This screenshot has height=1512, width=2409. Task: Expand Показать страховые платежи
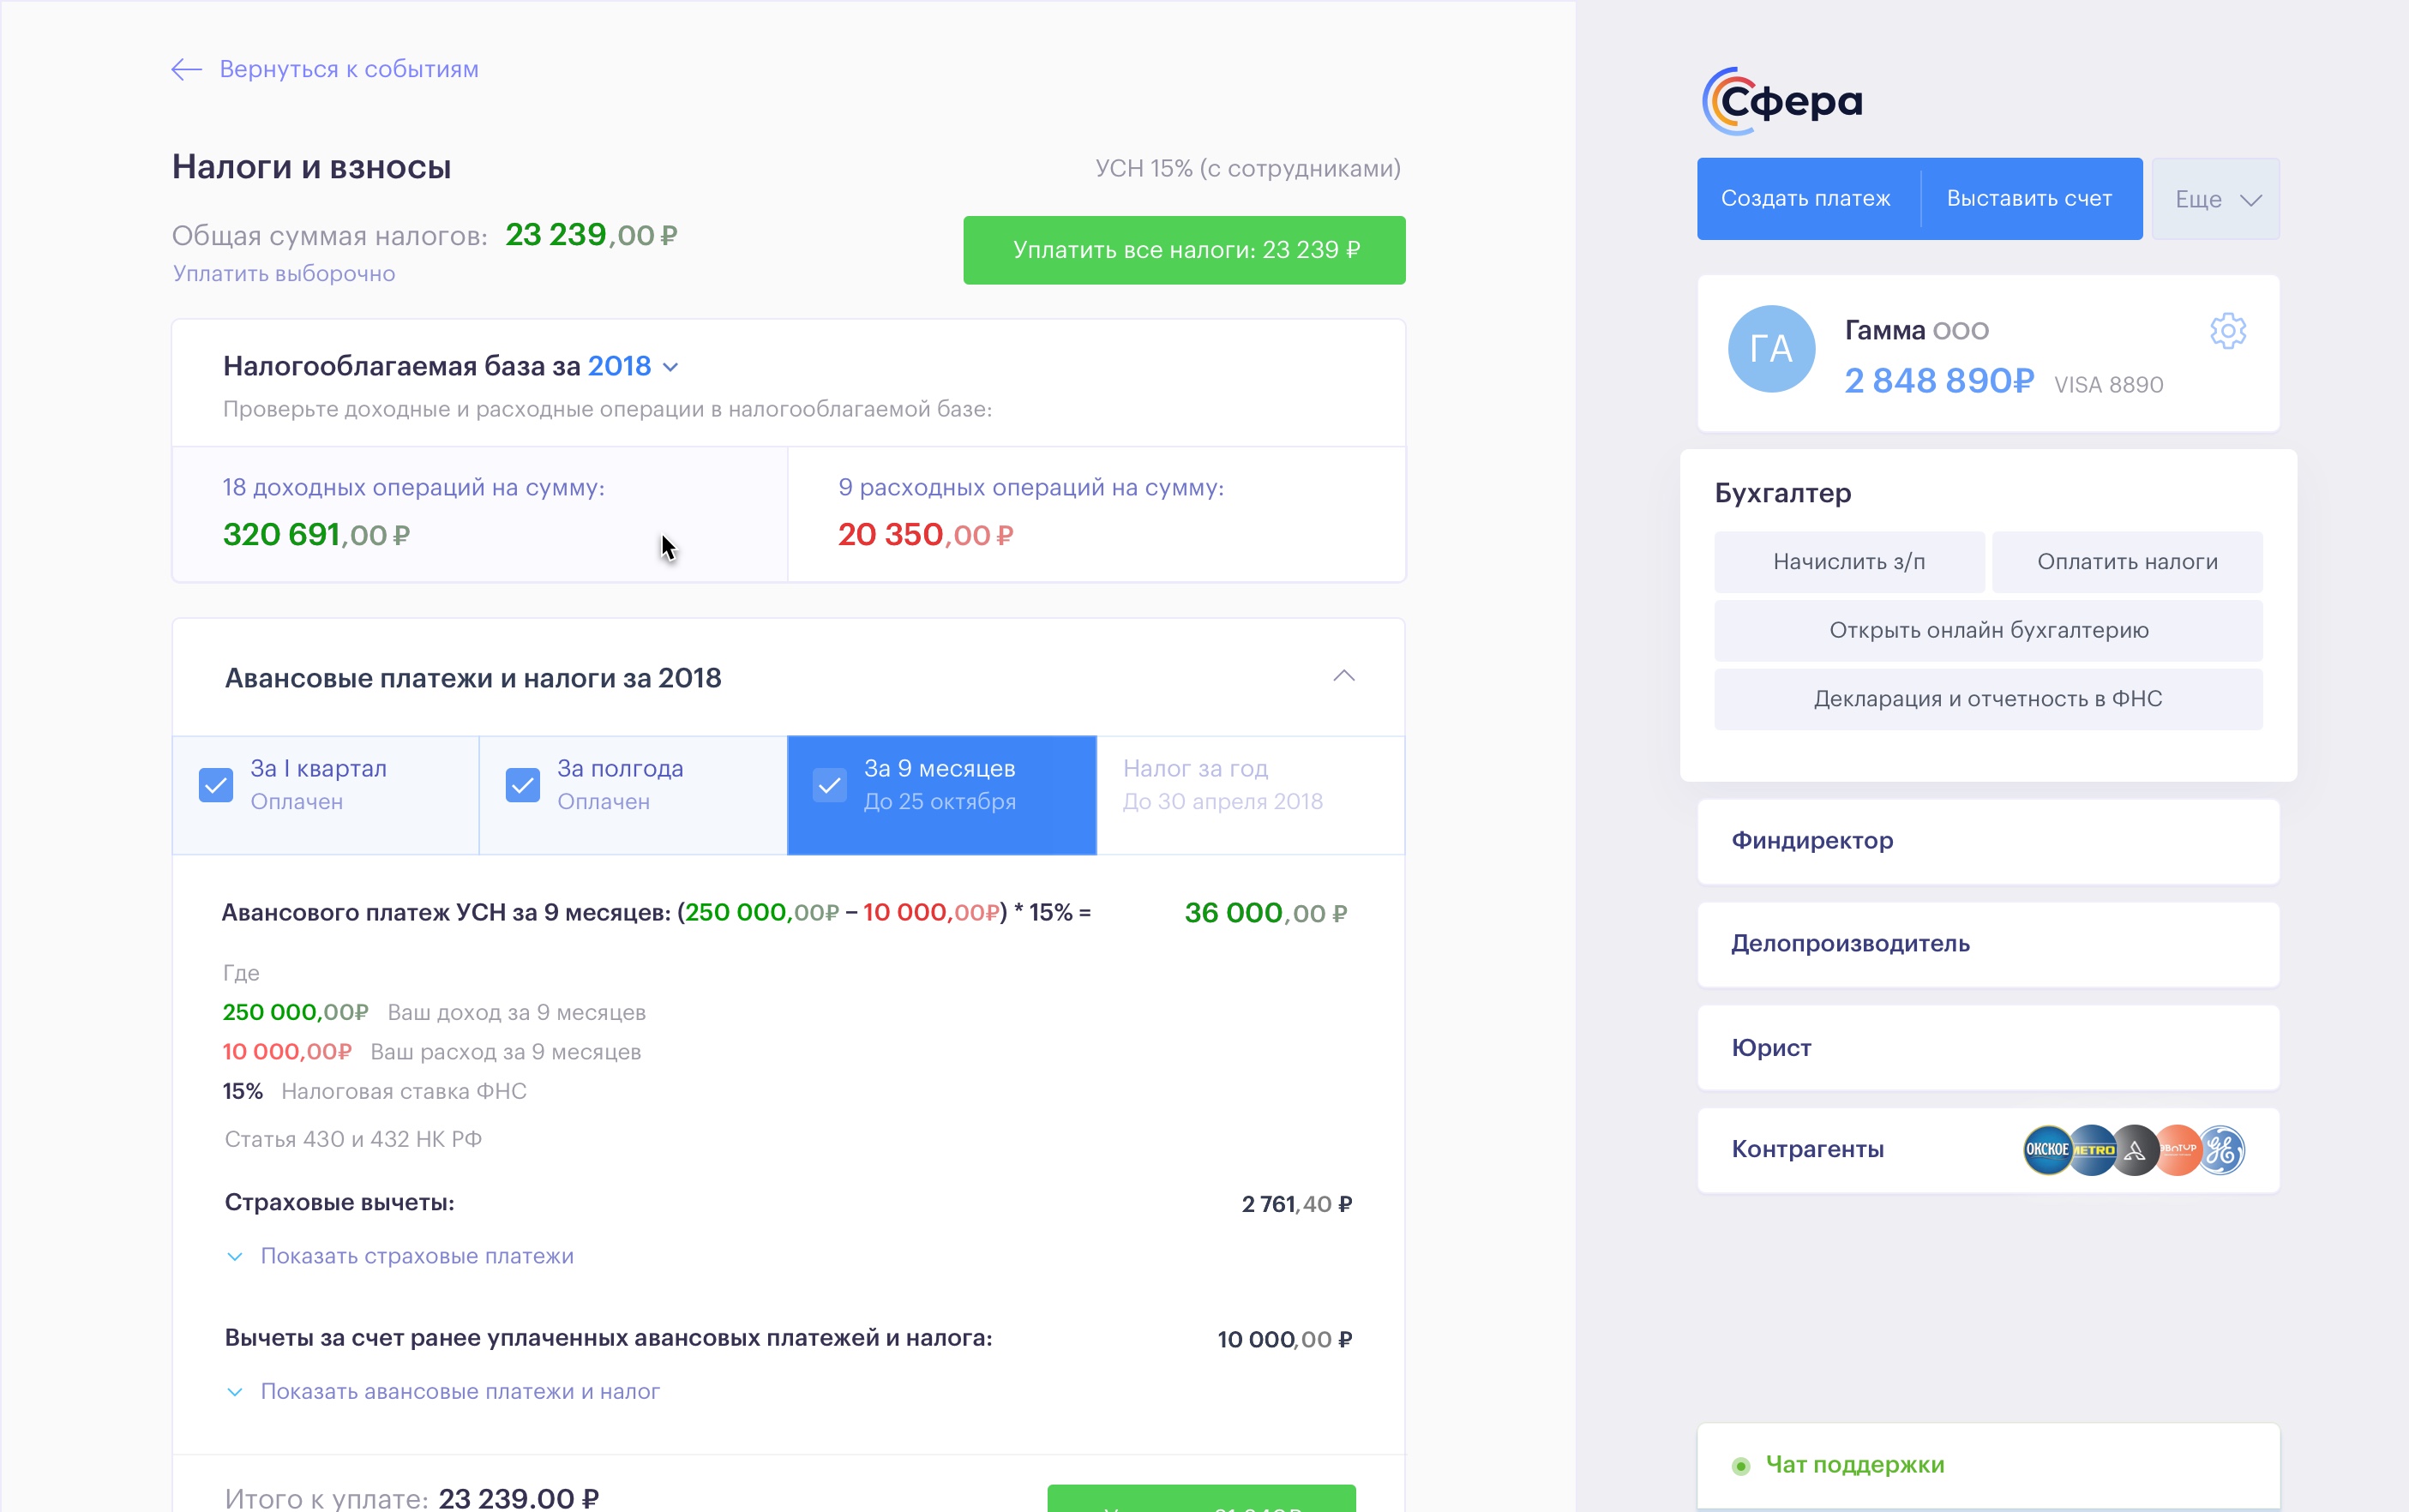click(x=416, y=1256)
